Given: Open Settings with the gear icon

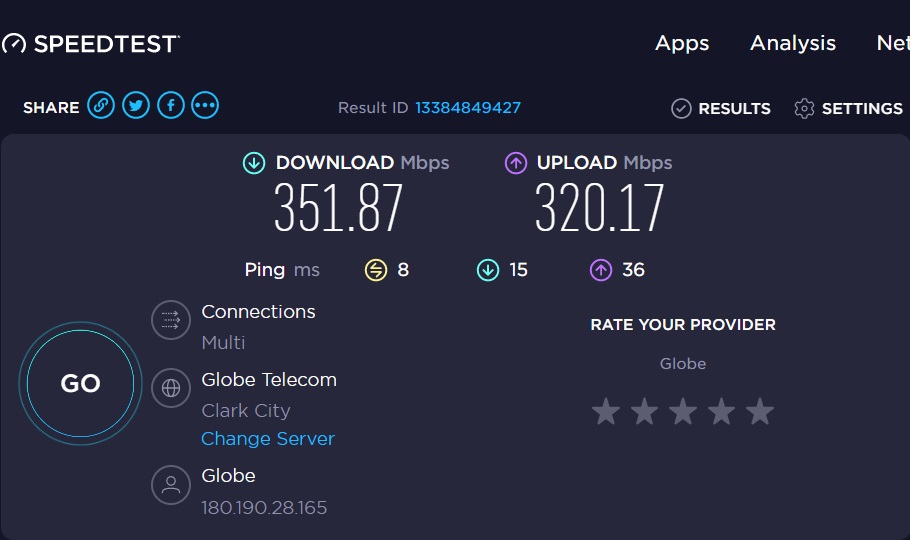Looking at the screenshot, I should pyautogui.click(x=804, y=109).
